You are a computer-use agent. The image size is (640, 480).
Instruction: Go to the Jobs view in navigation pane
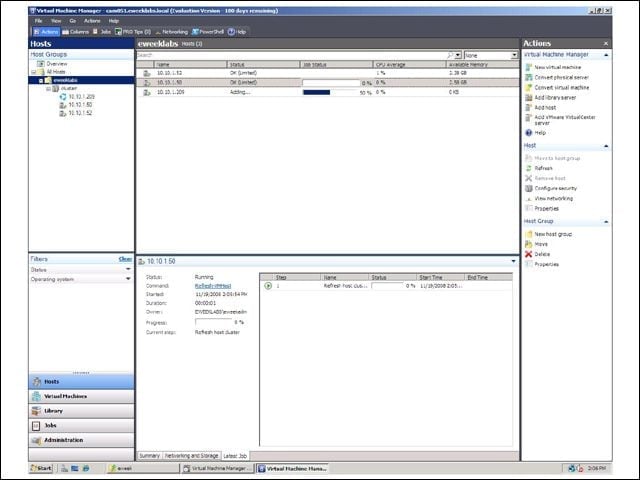click(81, 425)
